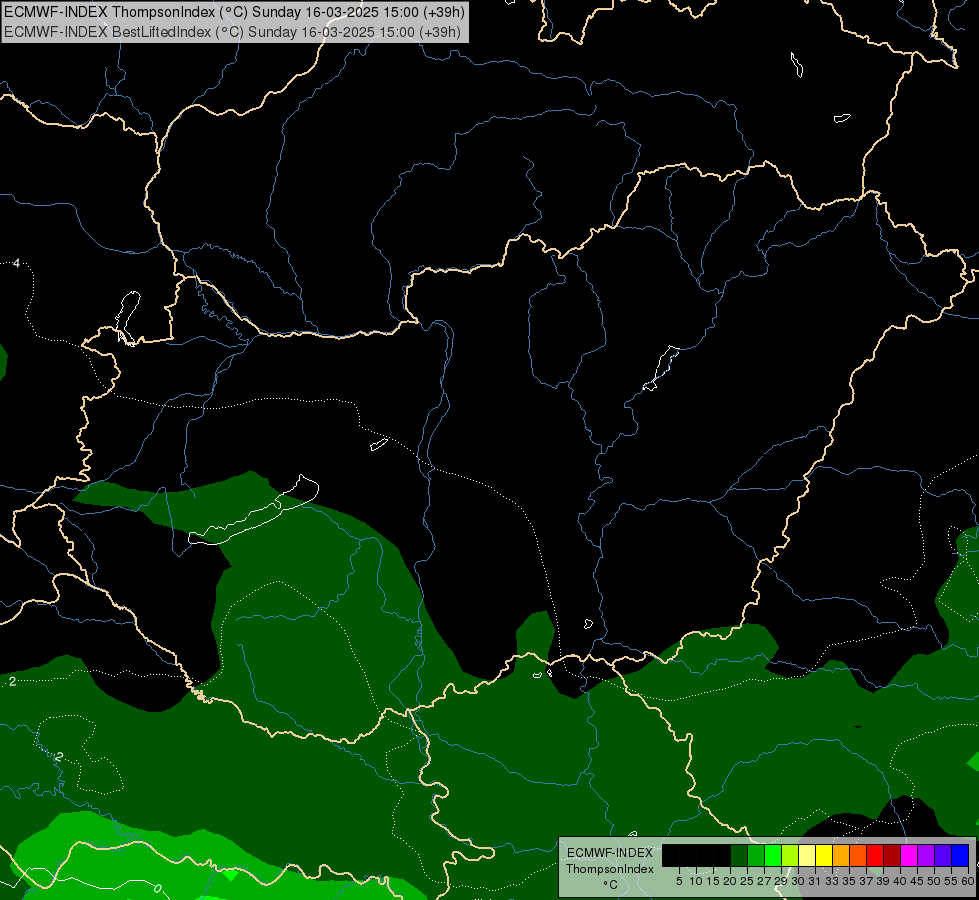Click the "4" contour label on the map
979x900 pixels.
tap(17, 263)
